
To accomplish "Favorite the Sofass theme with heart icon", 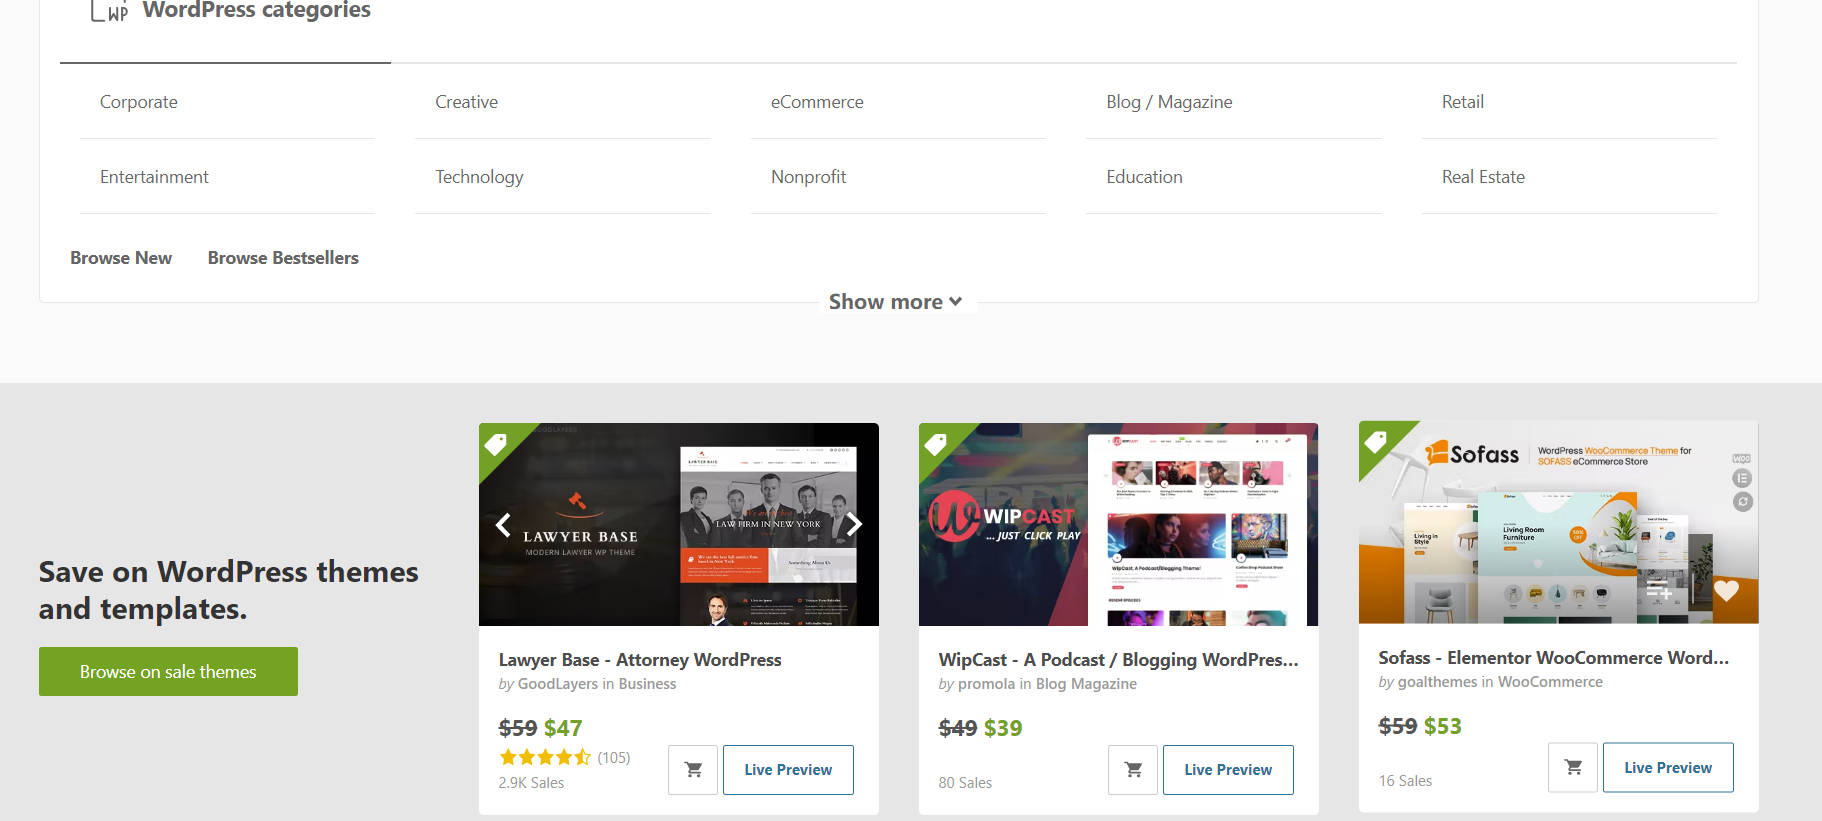I will pyautogui.click(x=1726, y=590).
